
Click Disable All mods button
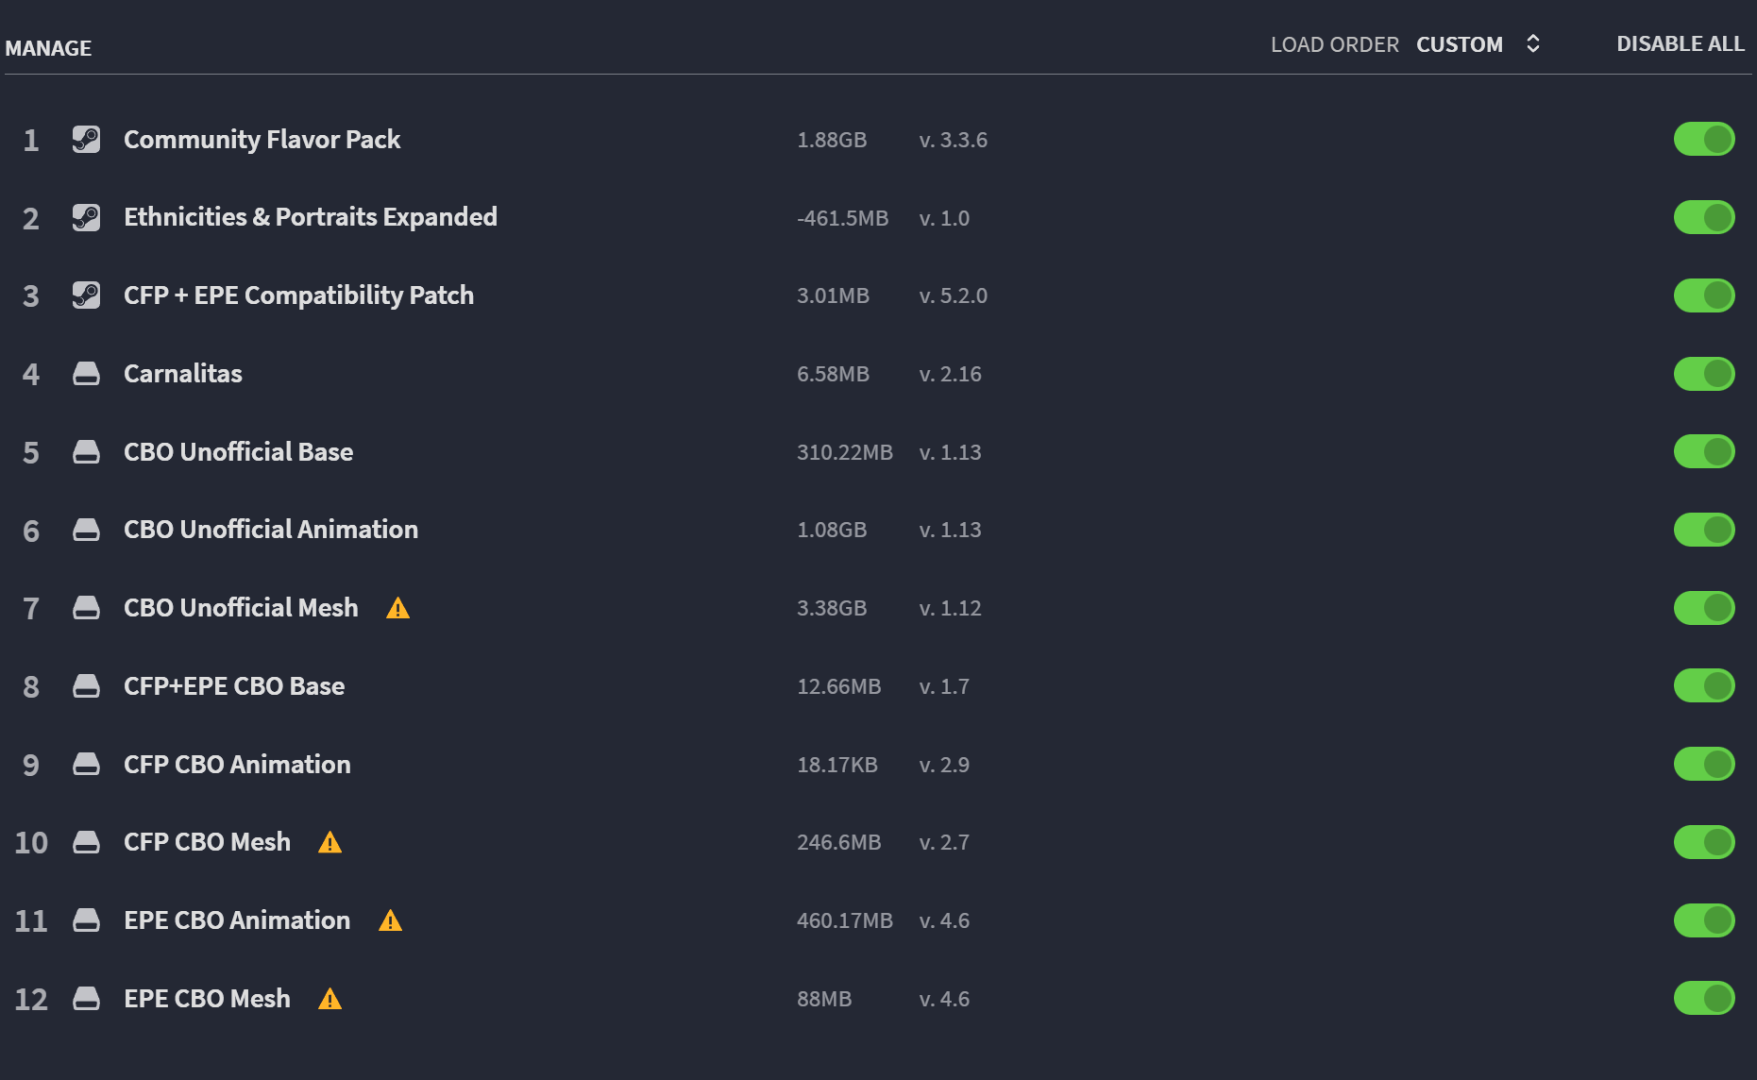(x=1680, y=44)
